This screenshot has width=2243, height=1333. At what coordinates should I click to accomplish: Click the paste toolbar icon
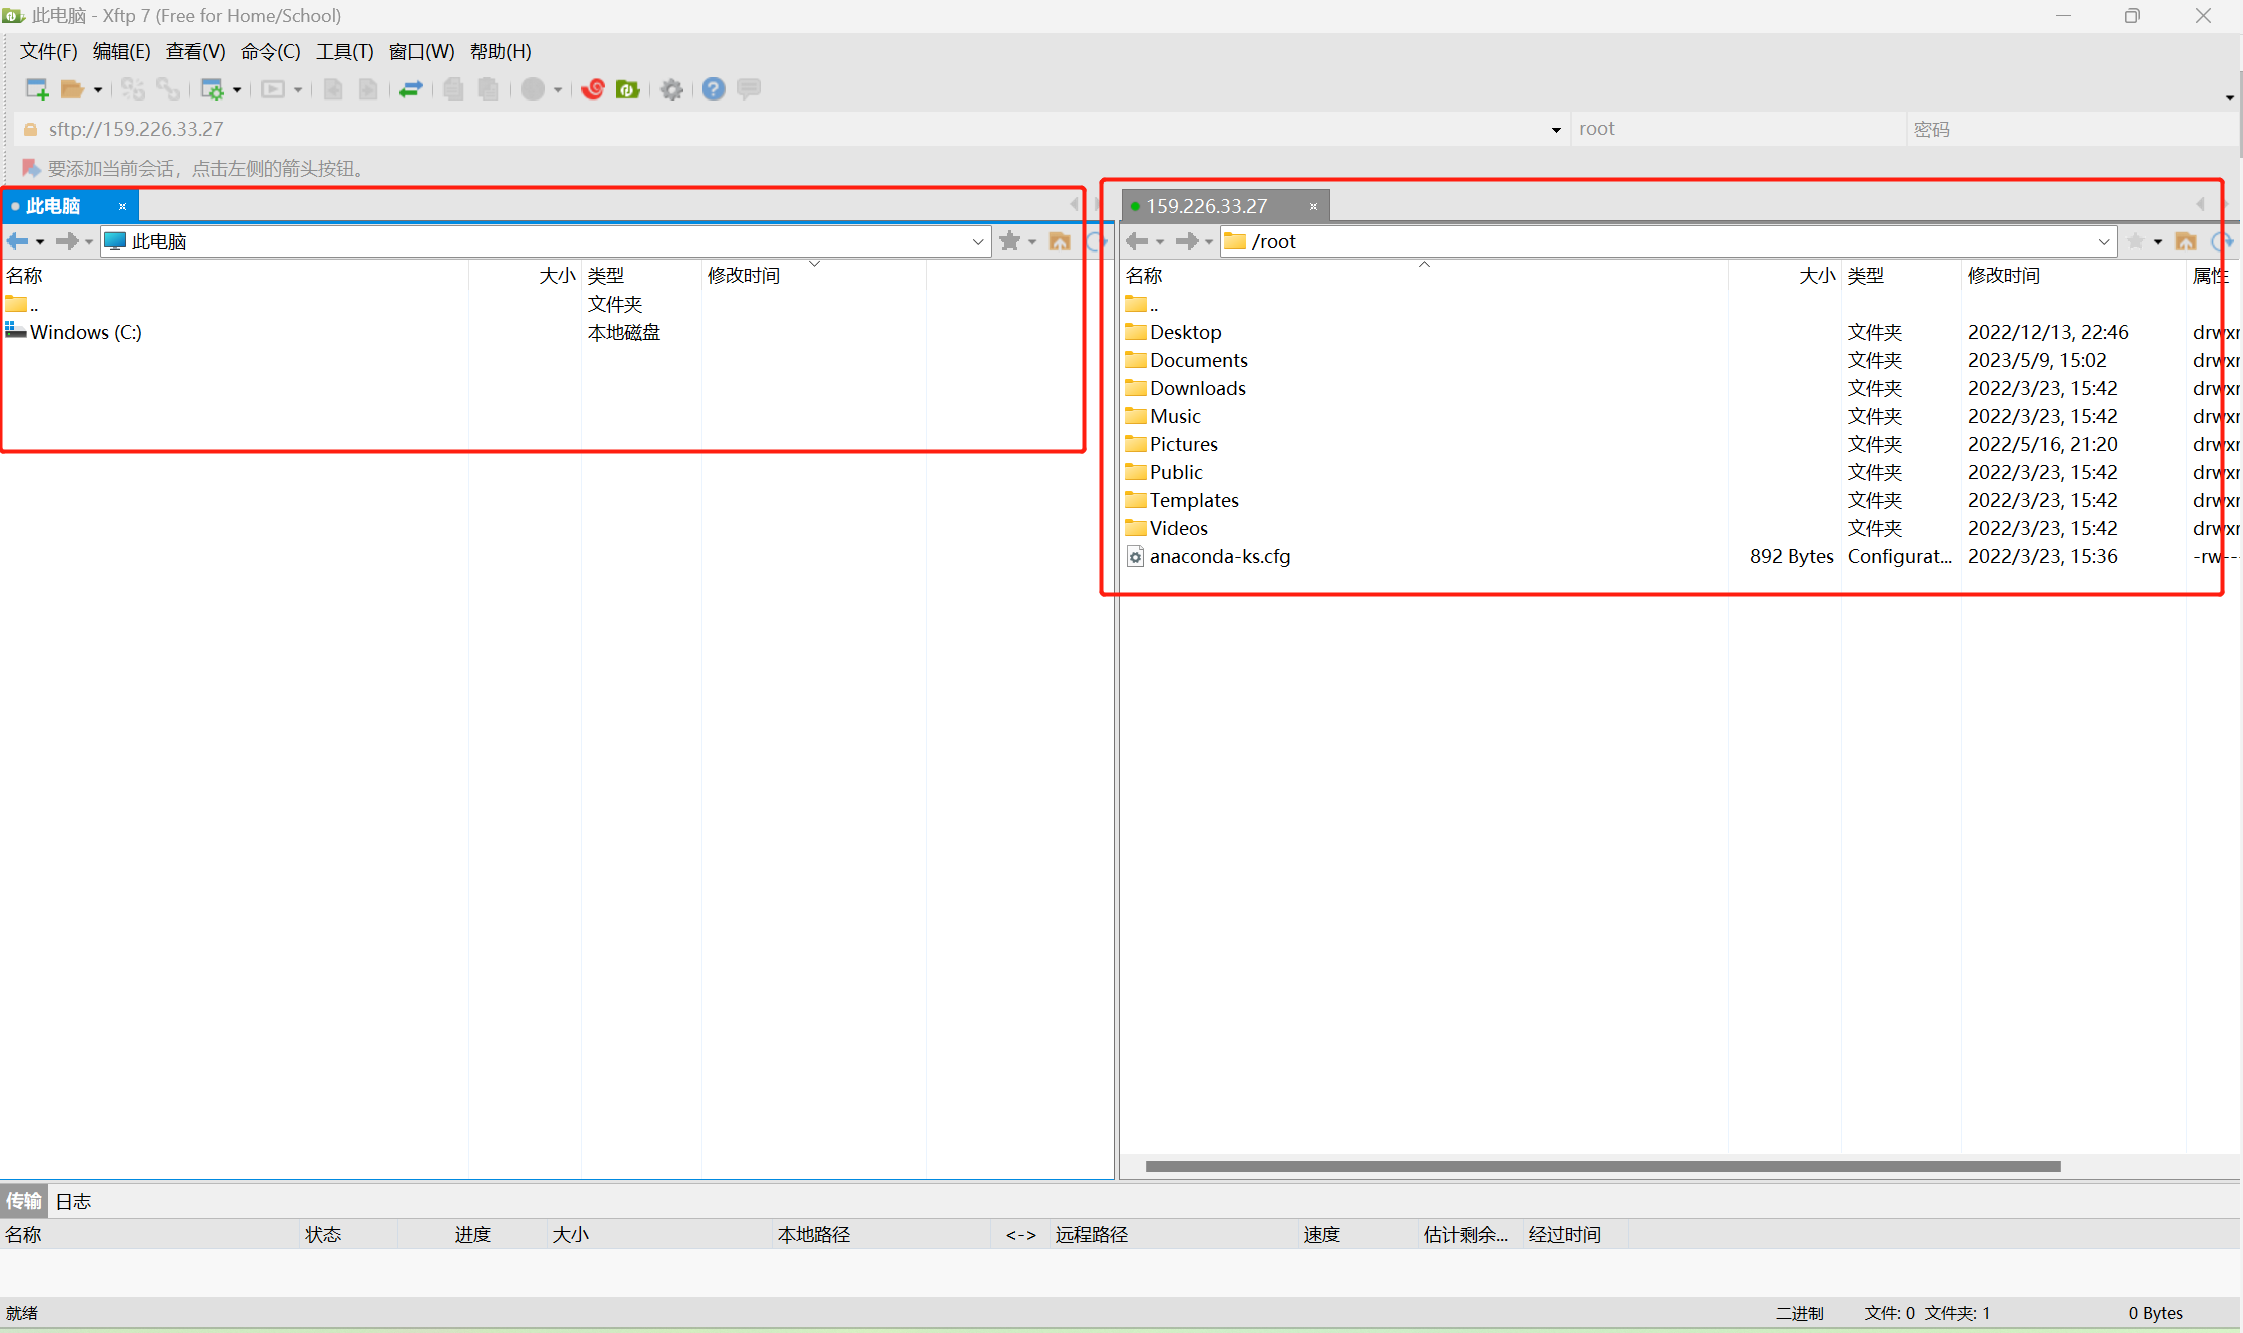[x=489, y=89]
